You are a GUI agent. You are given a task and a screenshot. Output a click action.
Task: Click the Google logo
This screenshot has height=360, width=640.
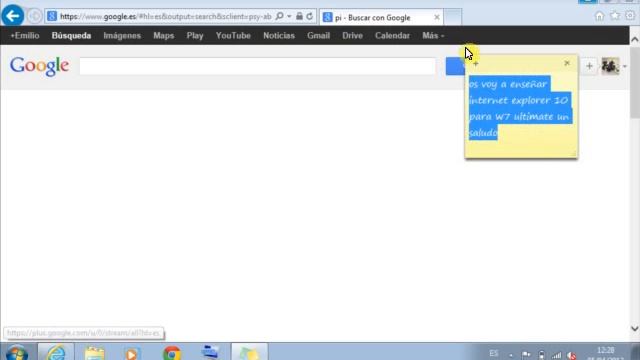tap(40, 66)
